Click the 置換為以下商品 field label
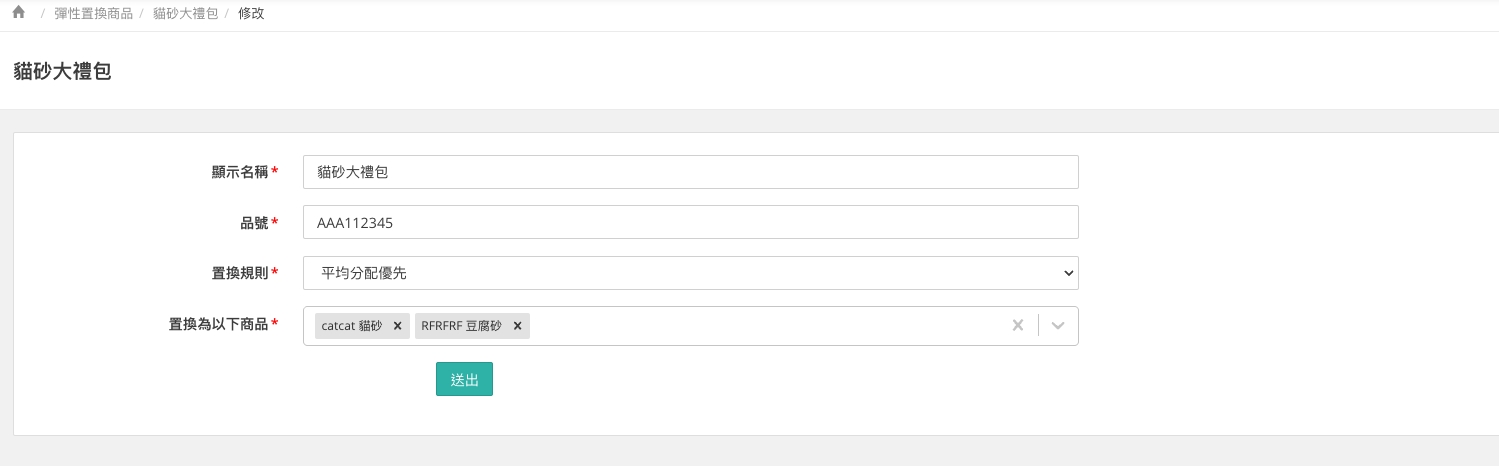The width and height of the screenshot is (1499, 466). coord(219,324)
